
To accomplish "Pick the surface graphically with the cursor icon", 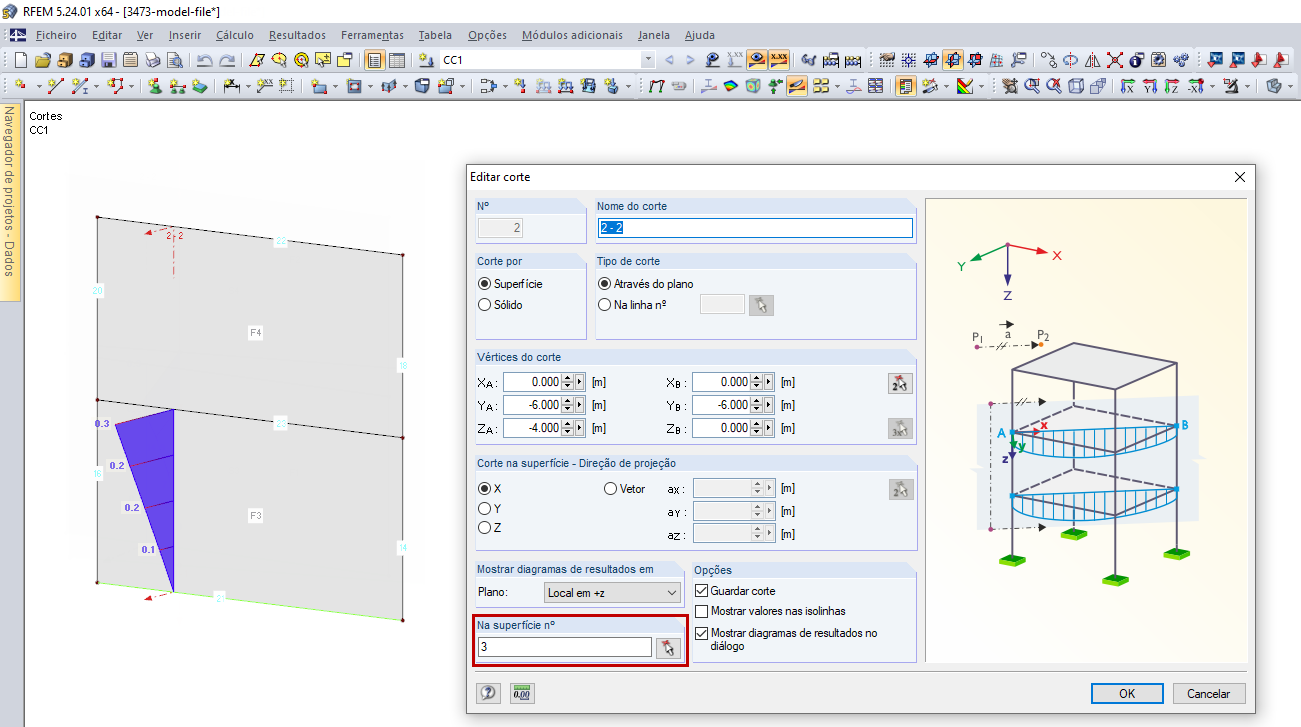I will click(x=668, y=648).
